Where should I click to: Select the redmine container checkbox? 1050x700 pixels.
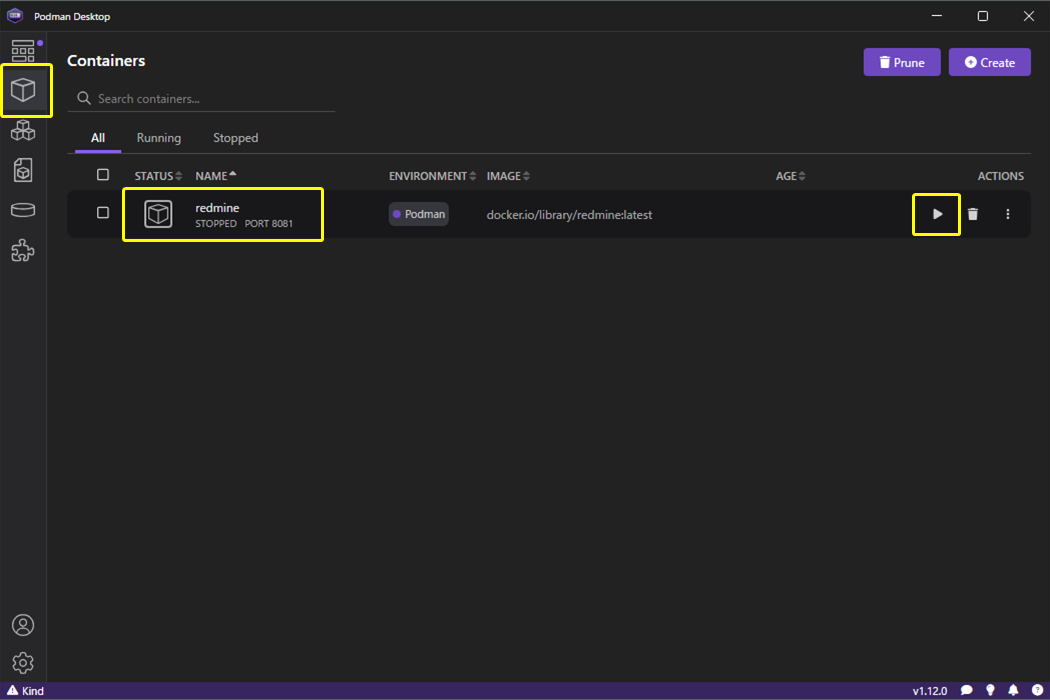tap(103, 213)
